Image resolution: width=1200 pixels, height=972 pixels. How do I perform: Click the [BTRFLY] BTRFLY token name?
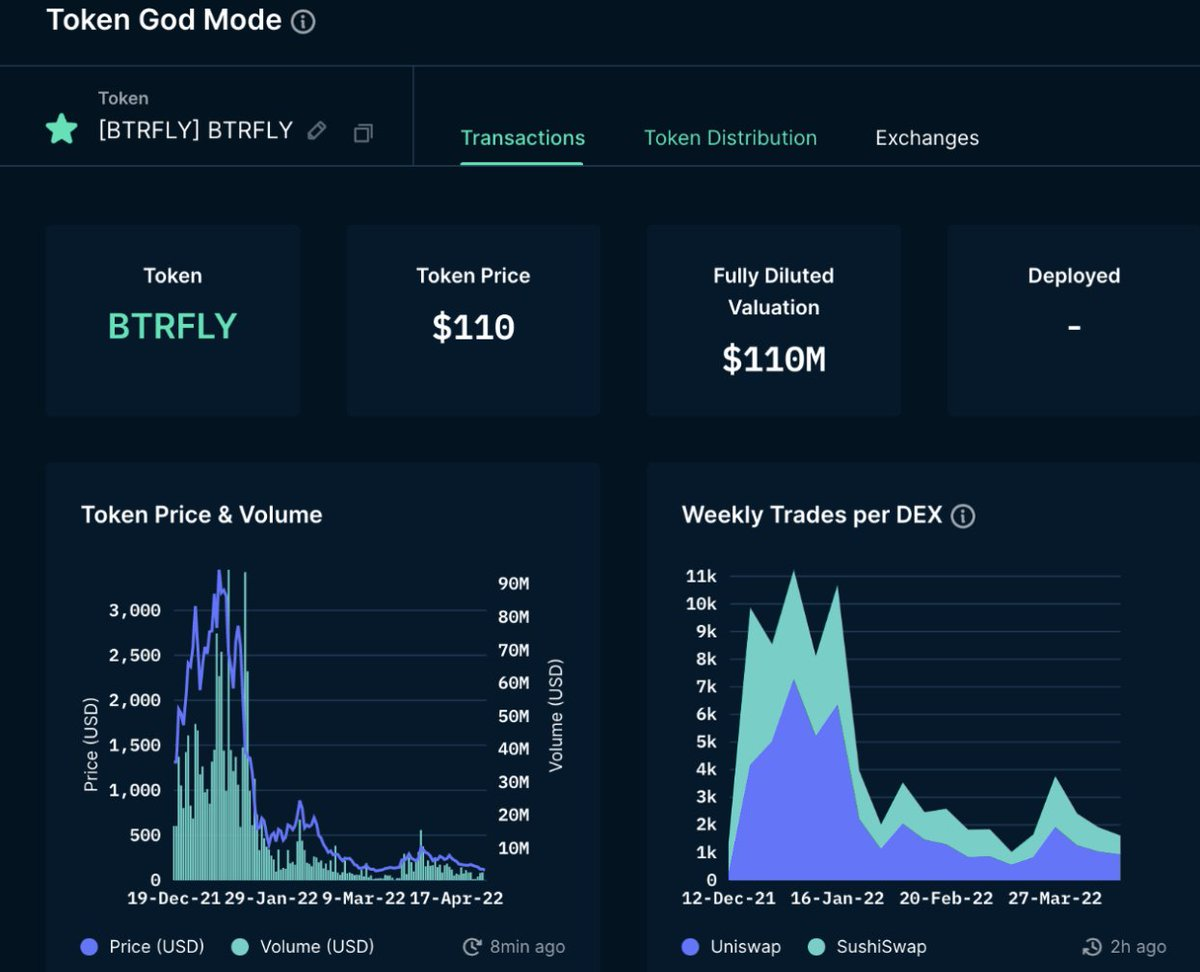tap(195, 130)
